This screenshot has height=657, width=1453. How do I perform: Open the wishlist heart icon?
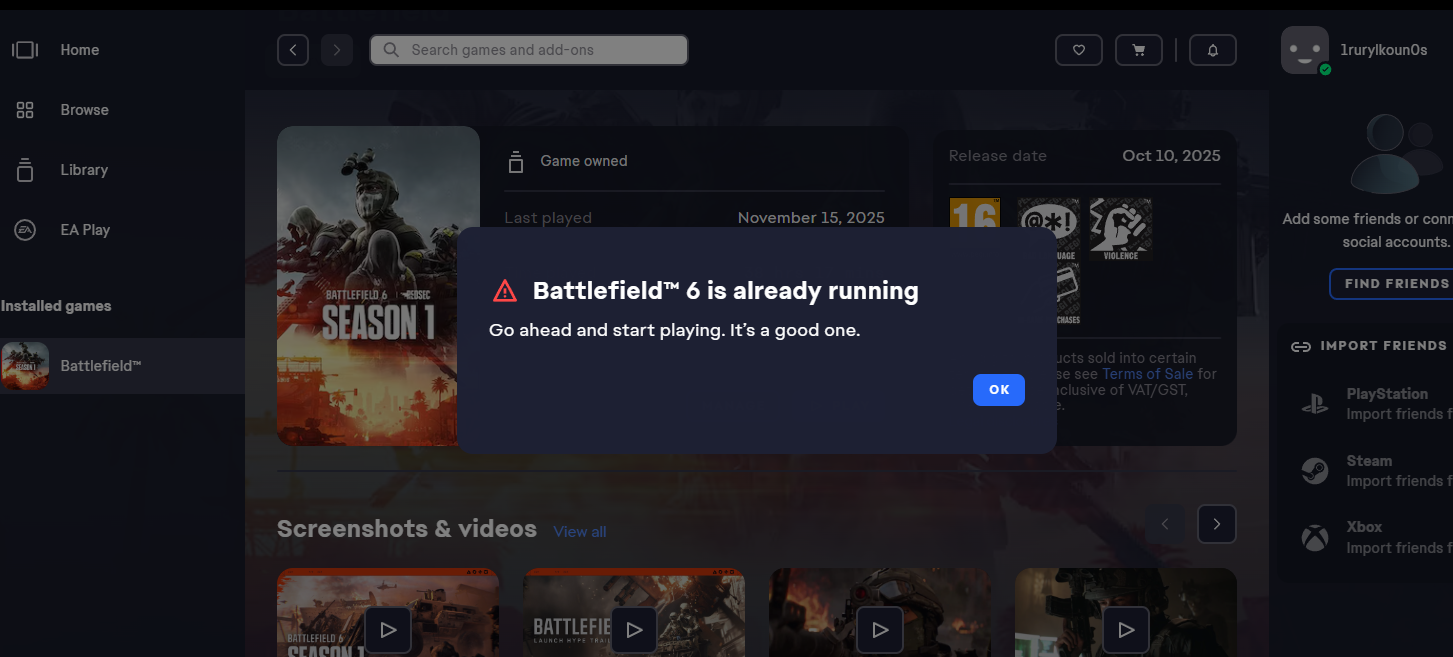coord(1078,50)
